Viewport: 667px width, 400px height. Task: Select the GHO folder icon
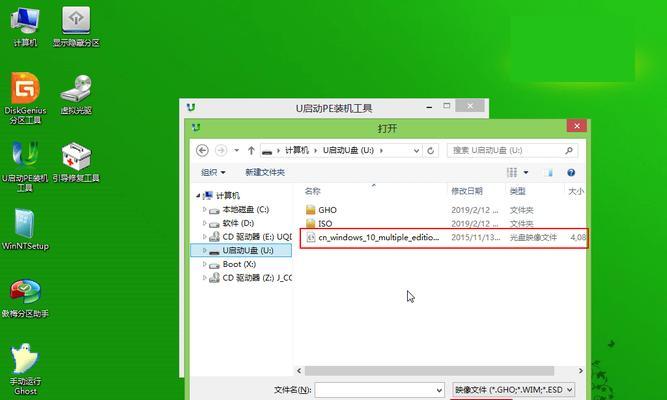pyautogui.click(x=311, y=209)
